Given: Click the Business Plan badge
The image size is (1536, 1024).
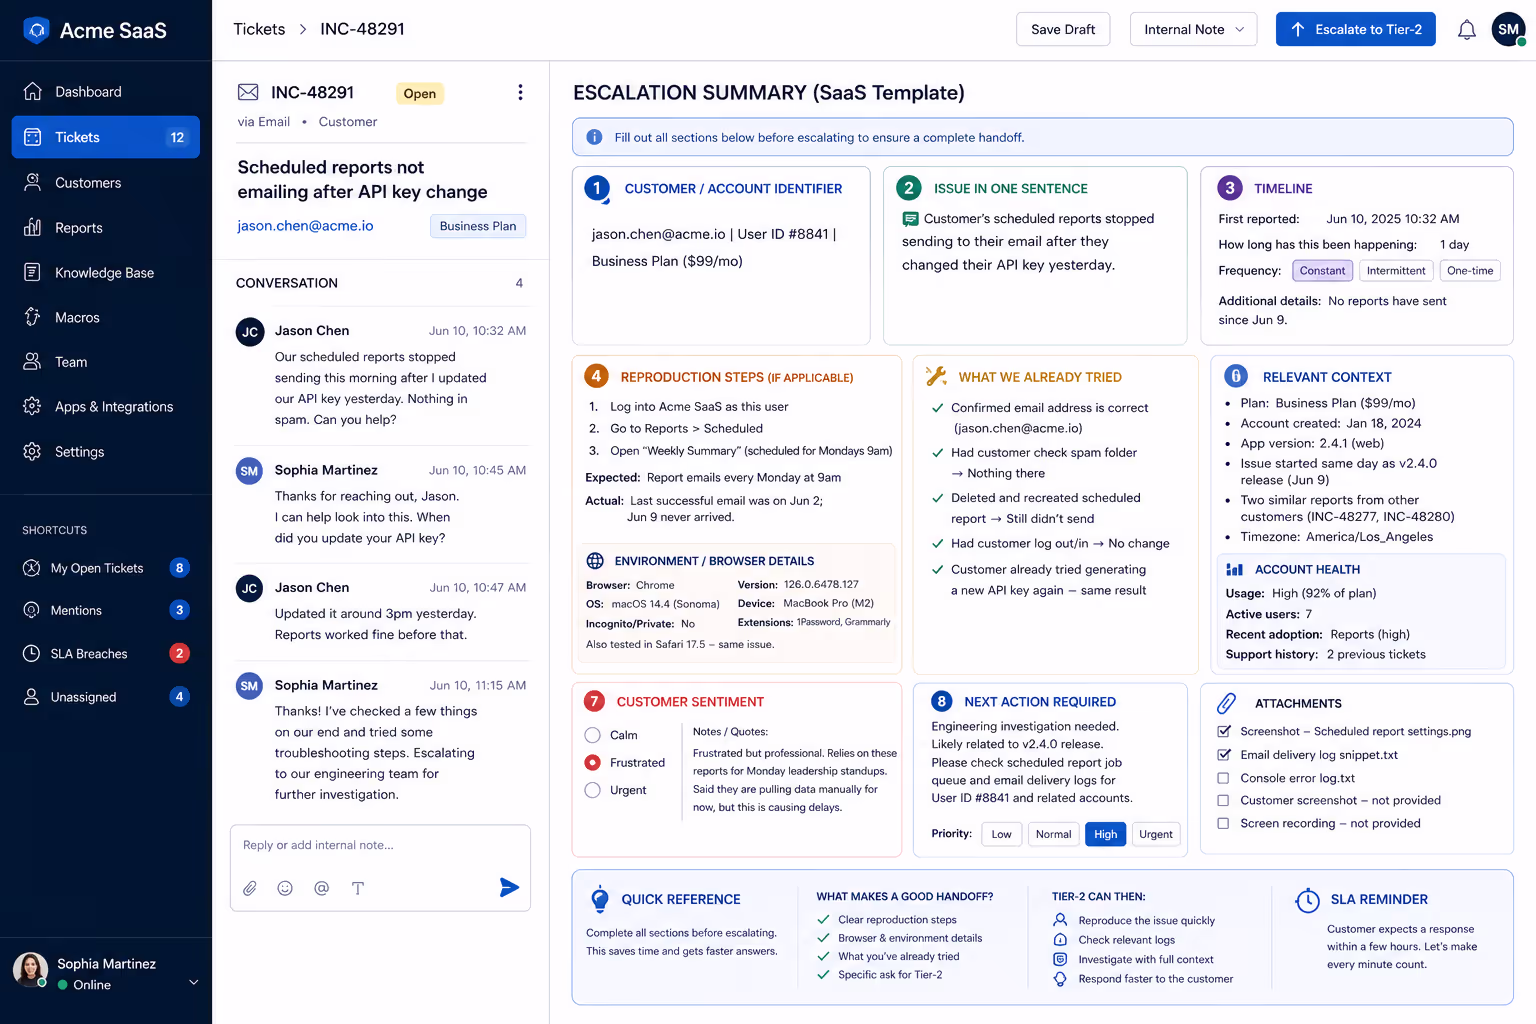Looking at the screenshot, I should pyautogui.click(x=478, y=226).
